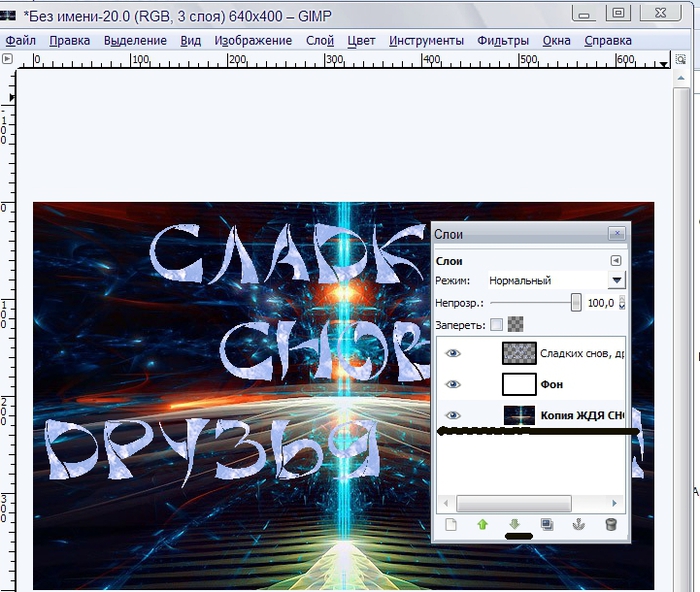The height and width of the screenshot is (592, 700).
Task: Open the Файл menu
Action: [x=21, y=41]
